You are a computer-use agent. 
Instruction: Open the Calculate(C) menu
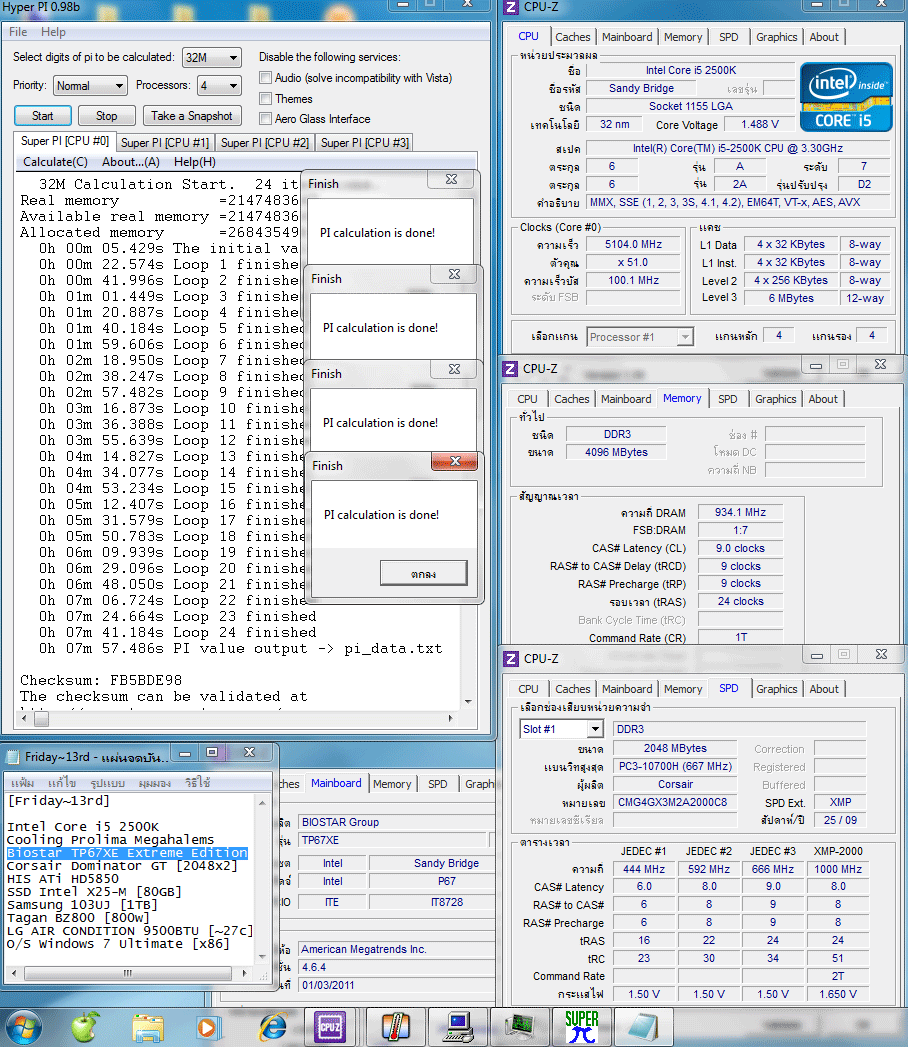[x=55, y=162]
